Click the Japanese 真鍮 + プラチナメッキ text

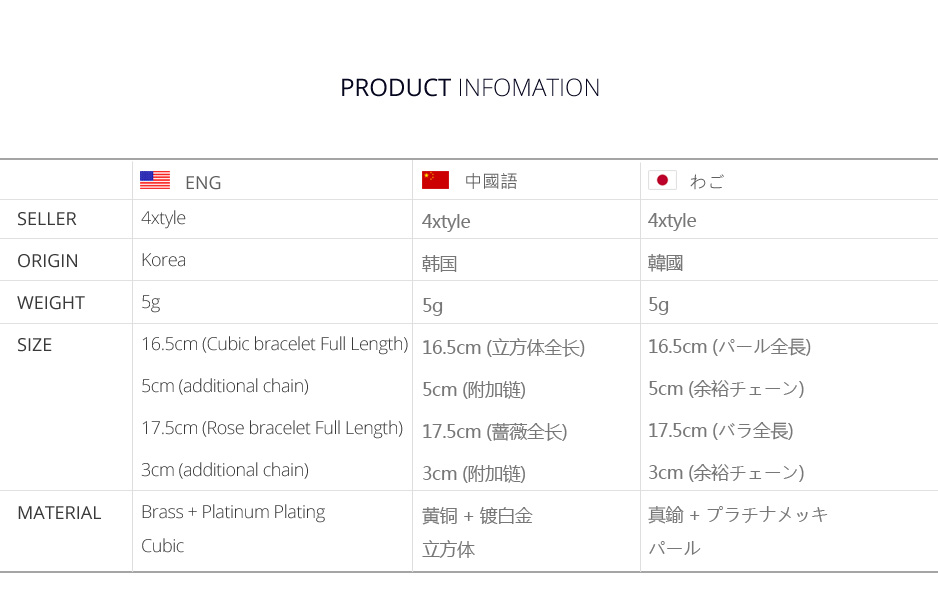[x=738, y=515]
